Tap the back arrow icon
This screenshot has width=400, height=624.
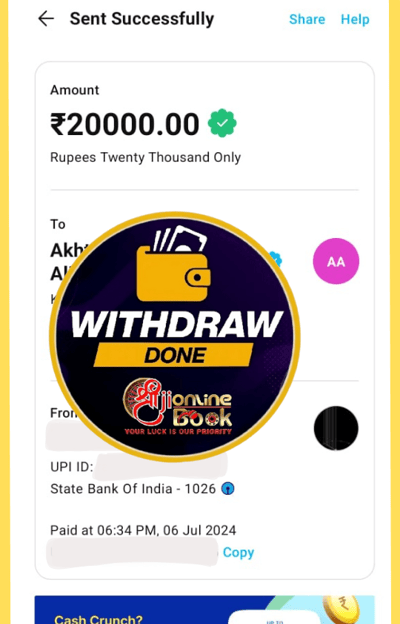pyautogui.click(x=46, y=19)
